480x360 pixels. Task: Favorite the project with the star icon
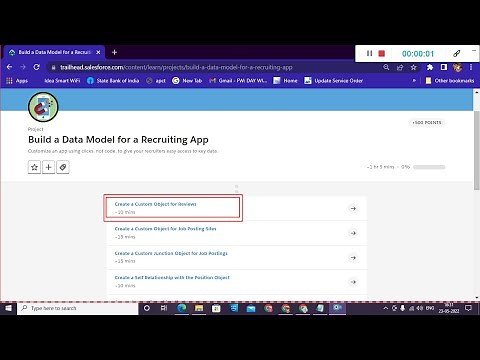pos(34,167)
